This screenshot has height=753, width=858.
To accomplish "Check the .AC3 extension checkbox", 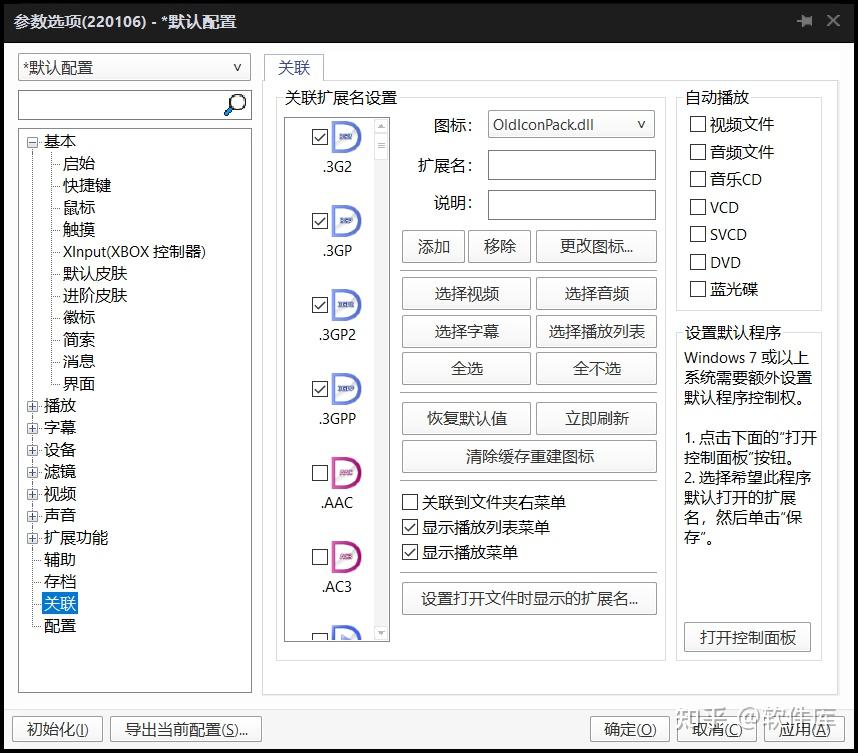I will tap(320, 557).
